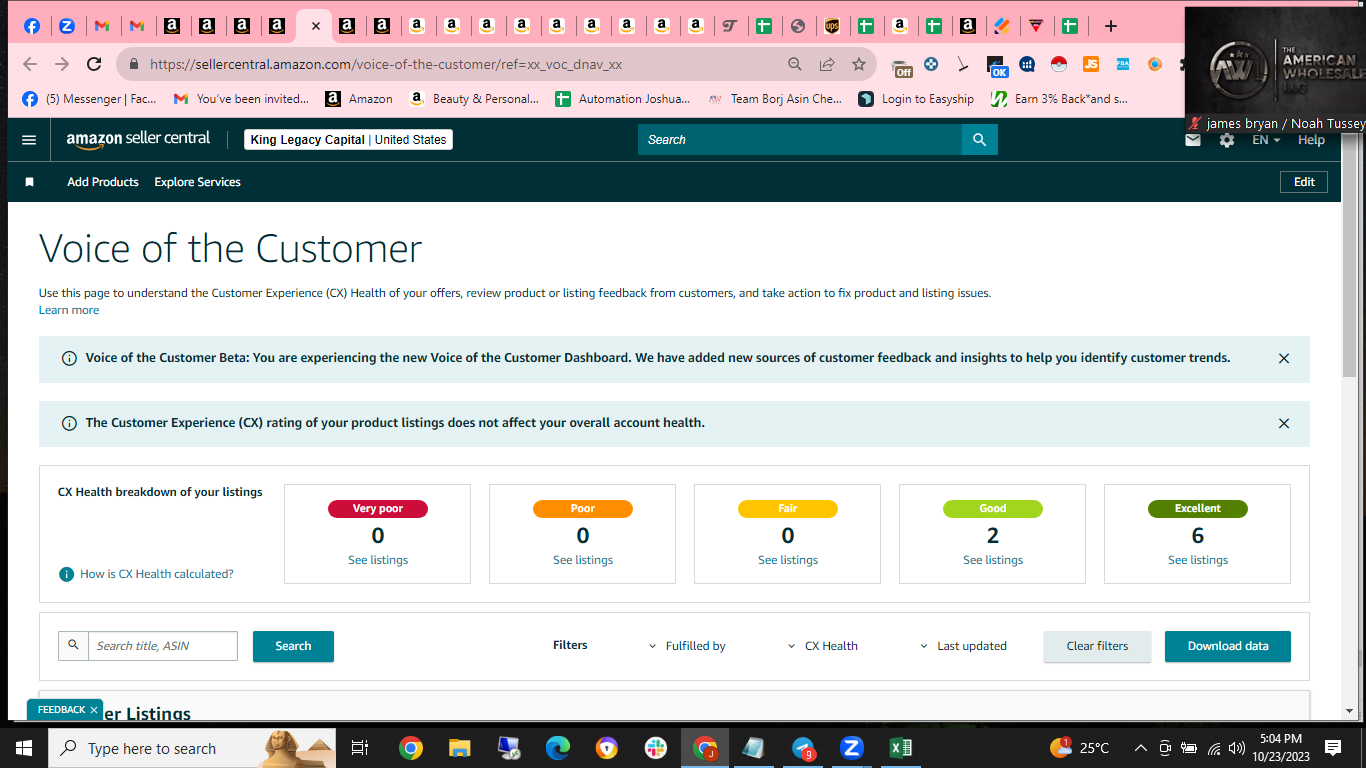Share this page using the share icon
The height and width of the screenshot is (768, 1366).
click(x=827, y=64)
